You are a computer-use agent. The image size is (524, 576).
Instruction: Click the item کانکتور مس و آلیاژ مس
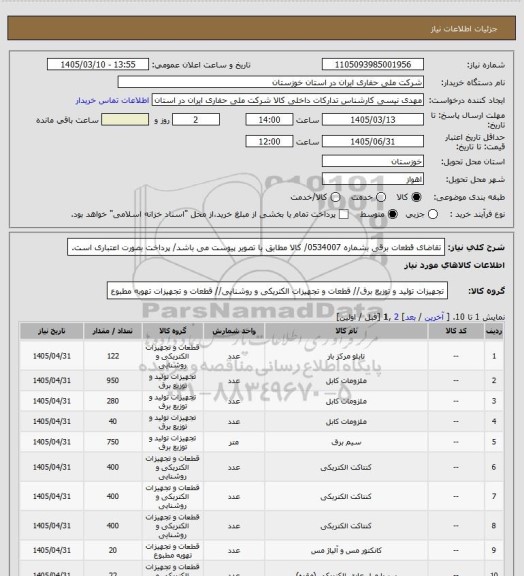(346, 551)
